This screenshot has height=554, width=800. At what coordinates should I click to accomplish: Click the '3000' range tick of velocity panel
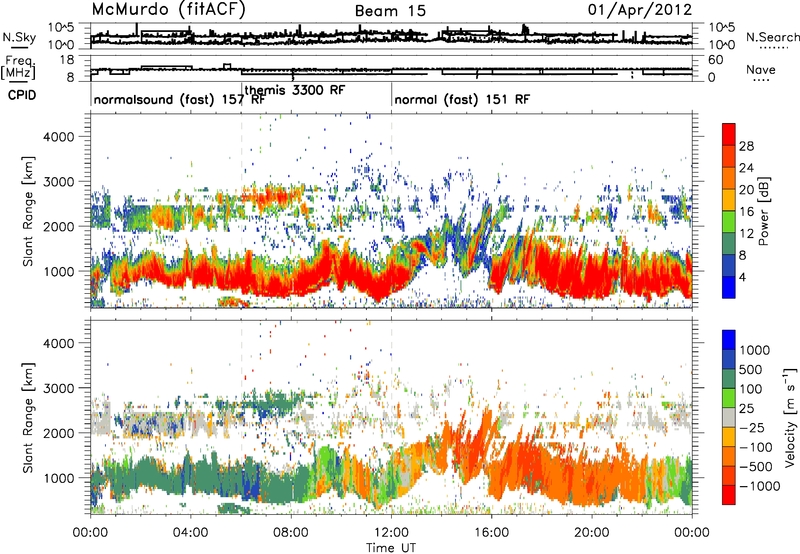click(x=58, y=388)
